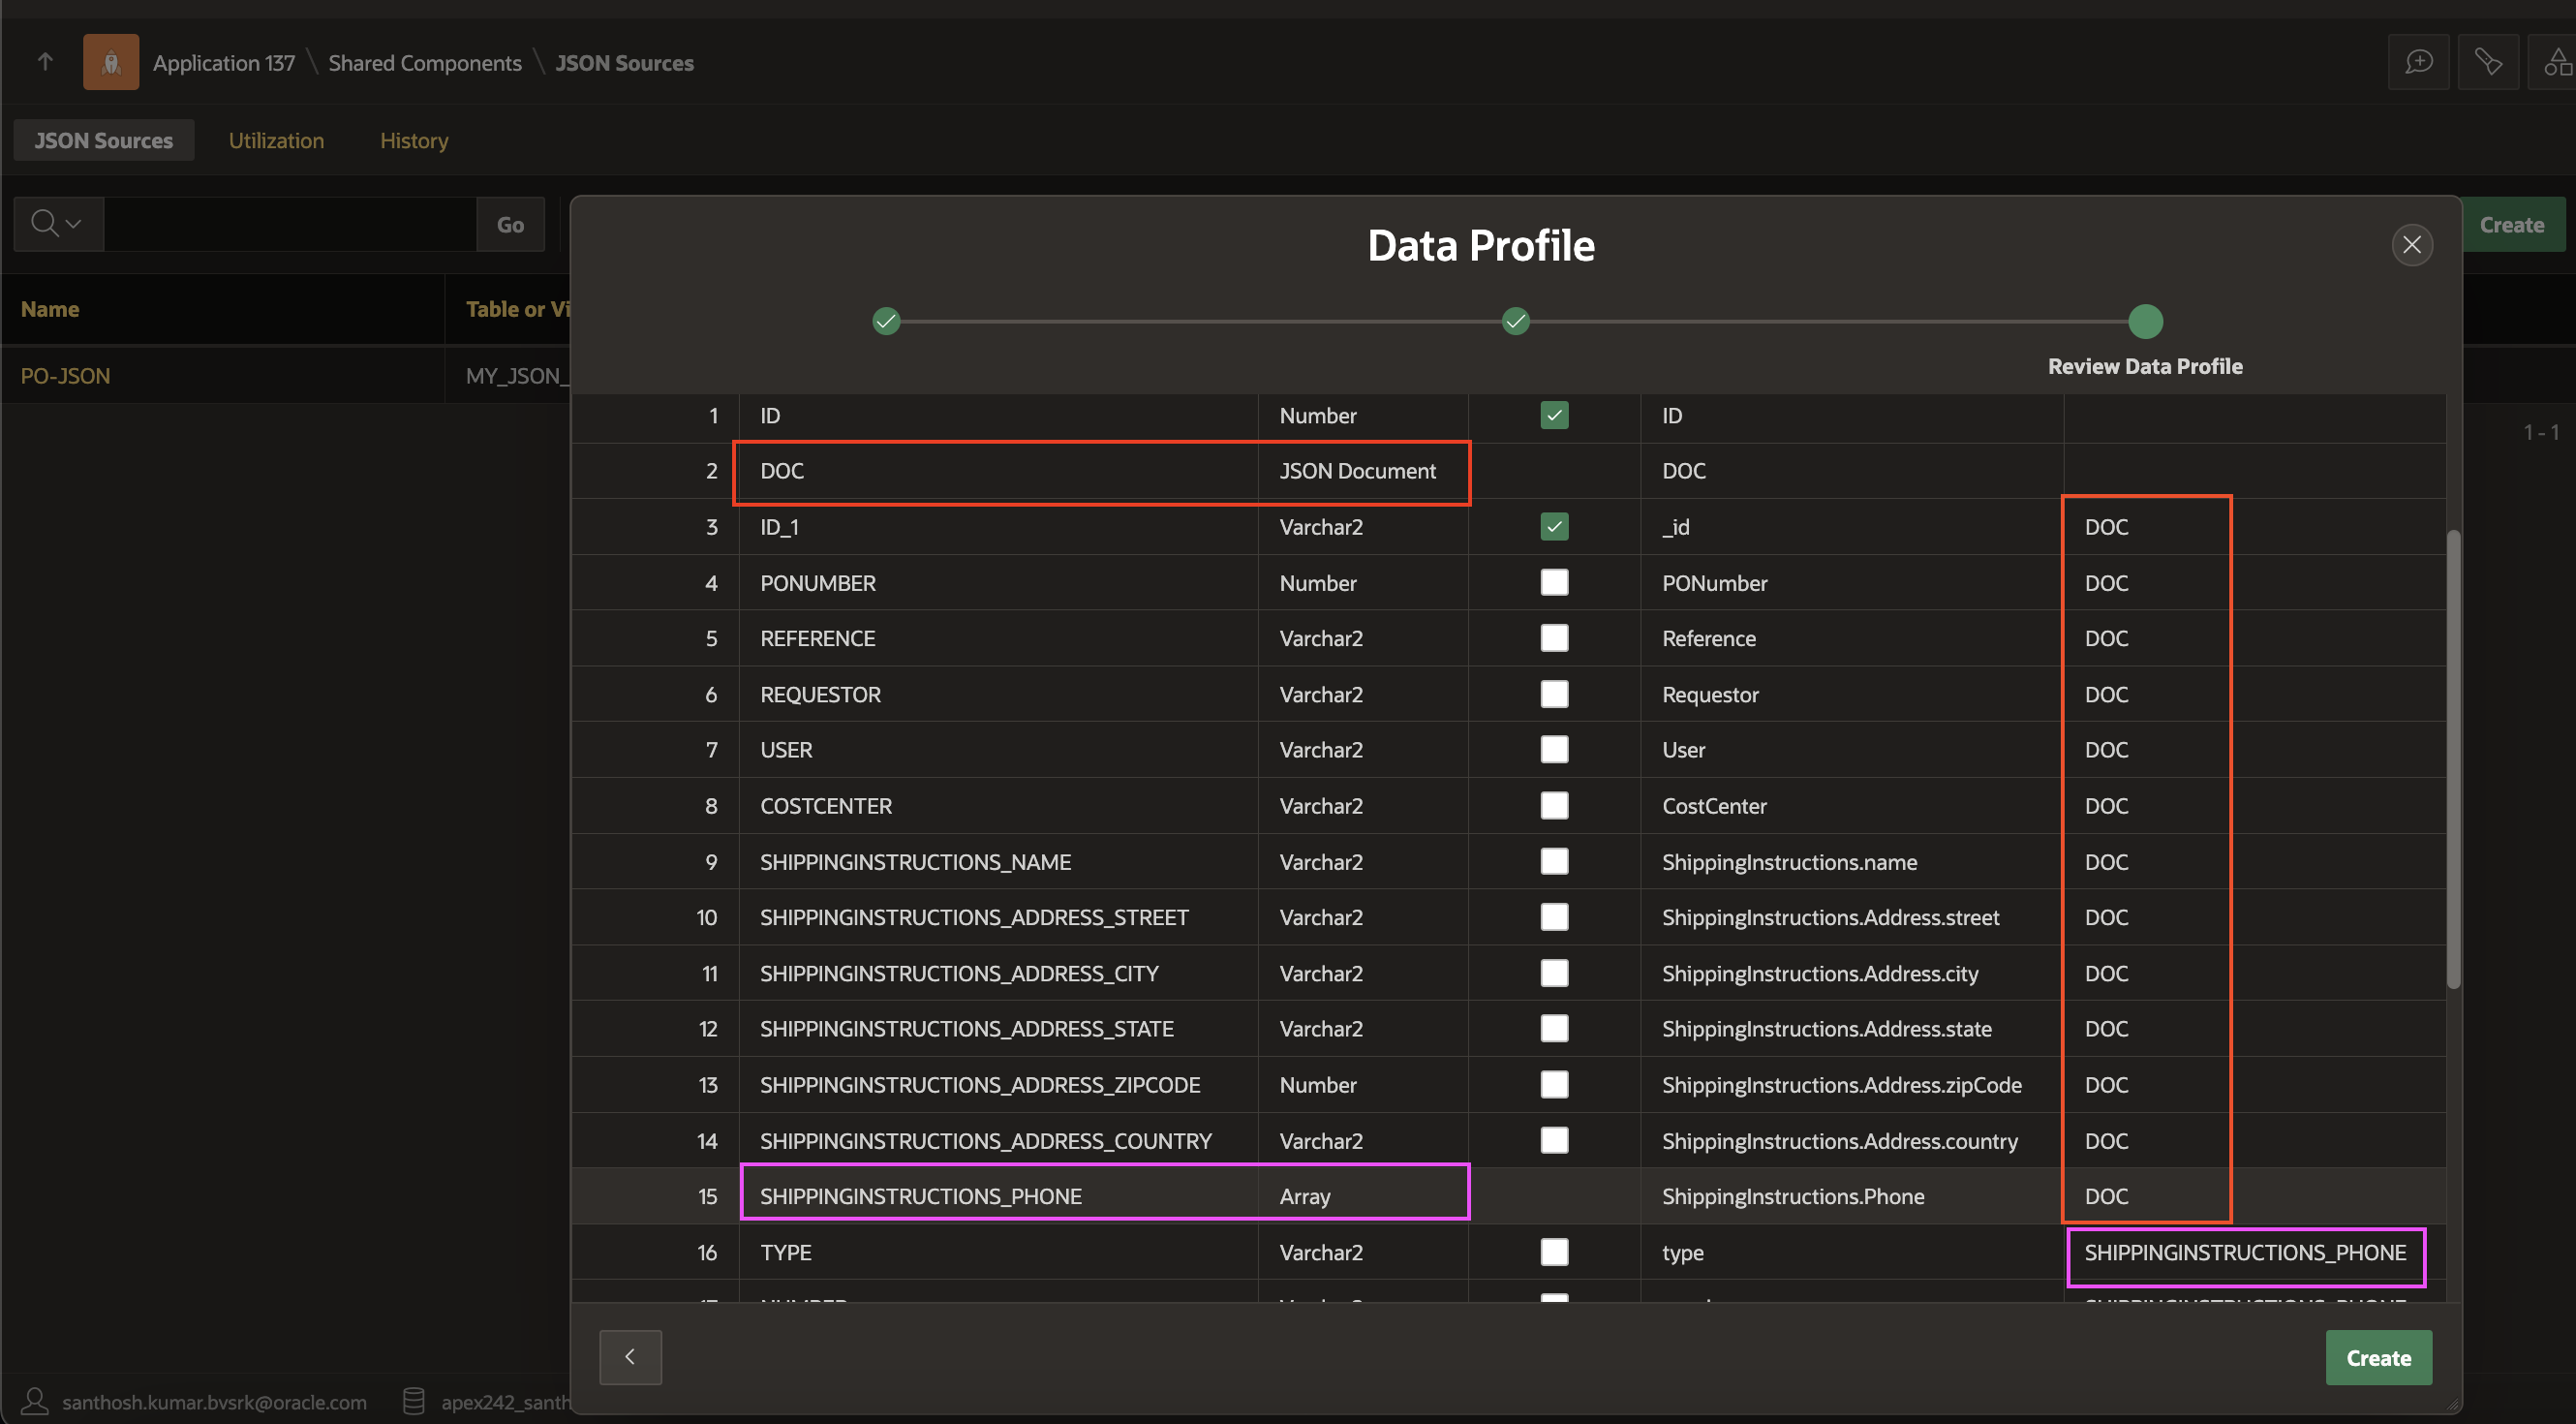Click the green Create button in dialog
This screenshot has height=1424, width=2576.
2378,1357
